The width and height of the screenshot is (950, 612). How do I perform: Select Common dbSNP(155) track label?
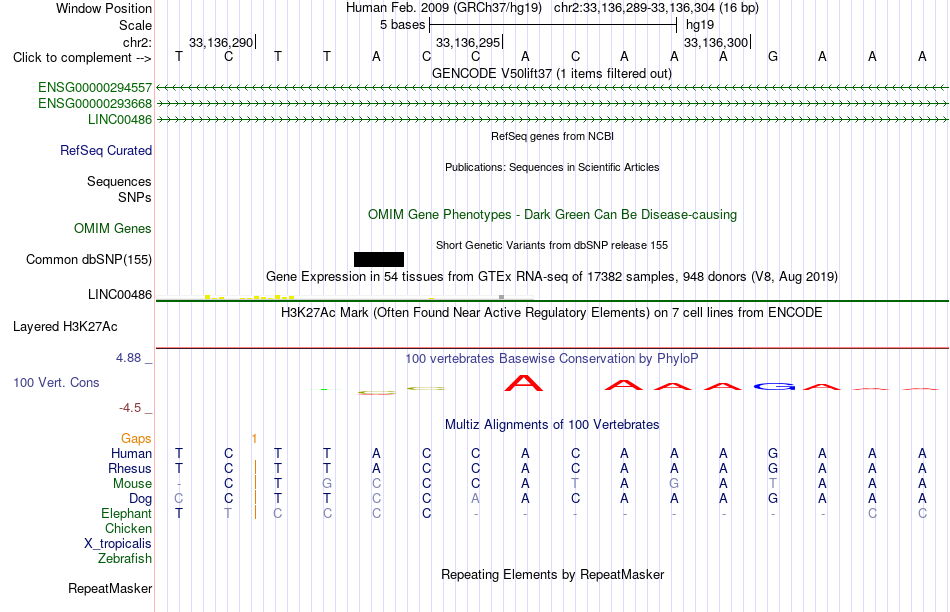click(89, 259)
